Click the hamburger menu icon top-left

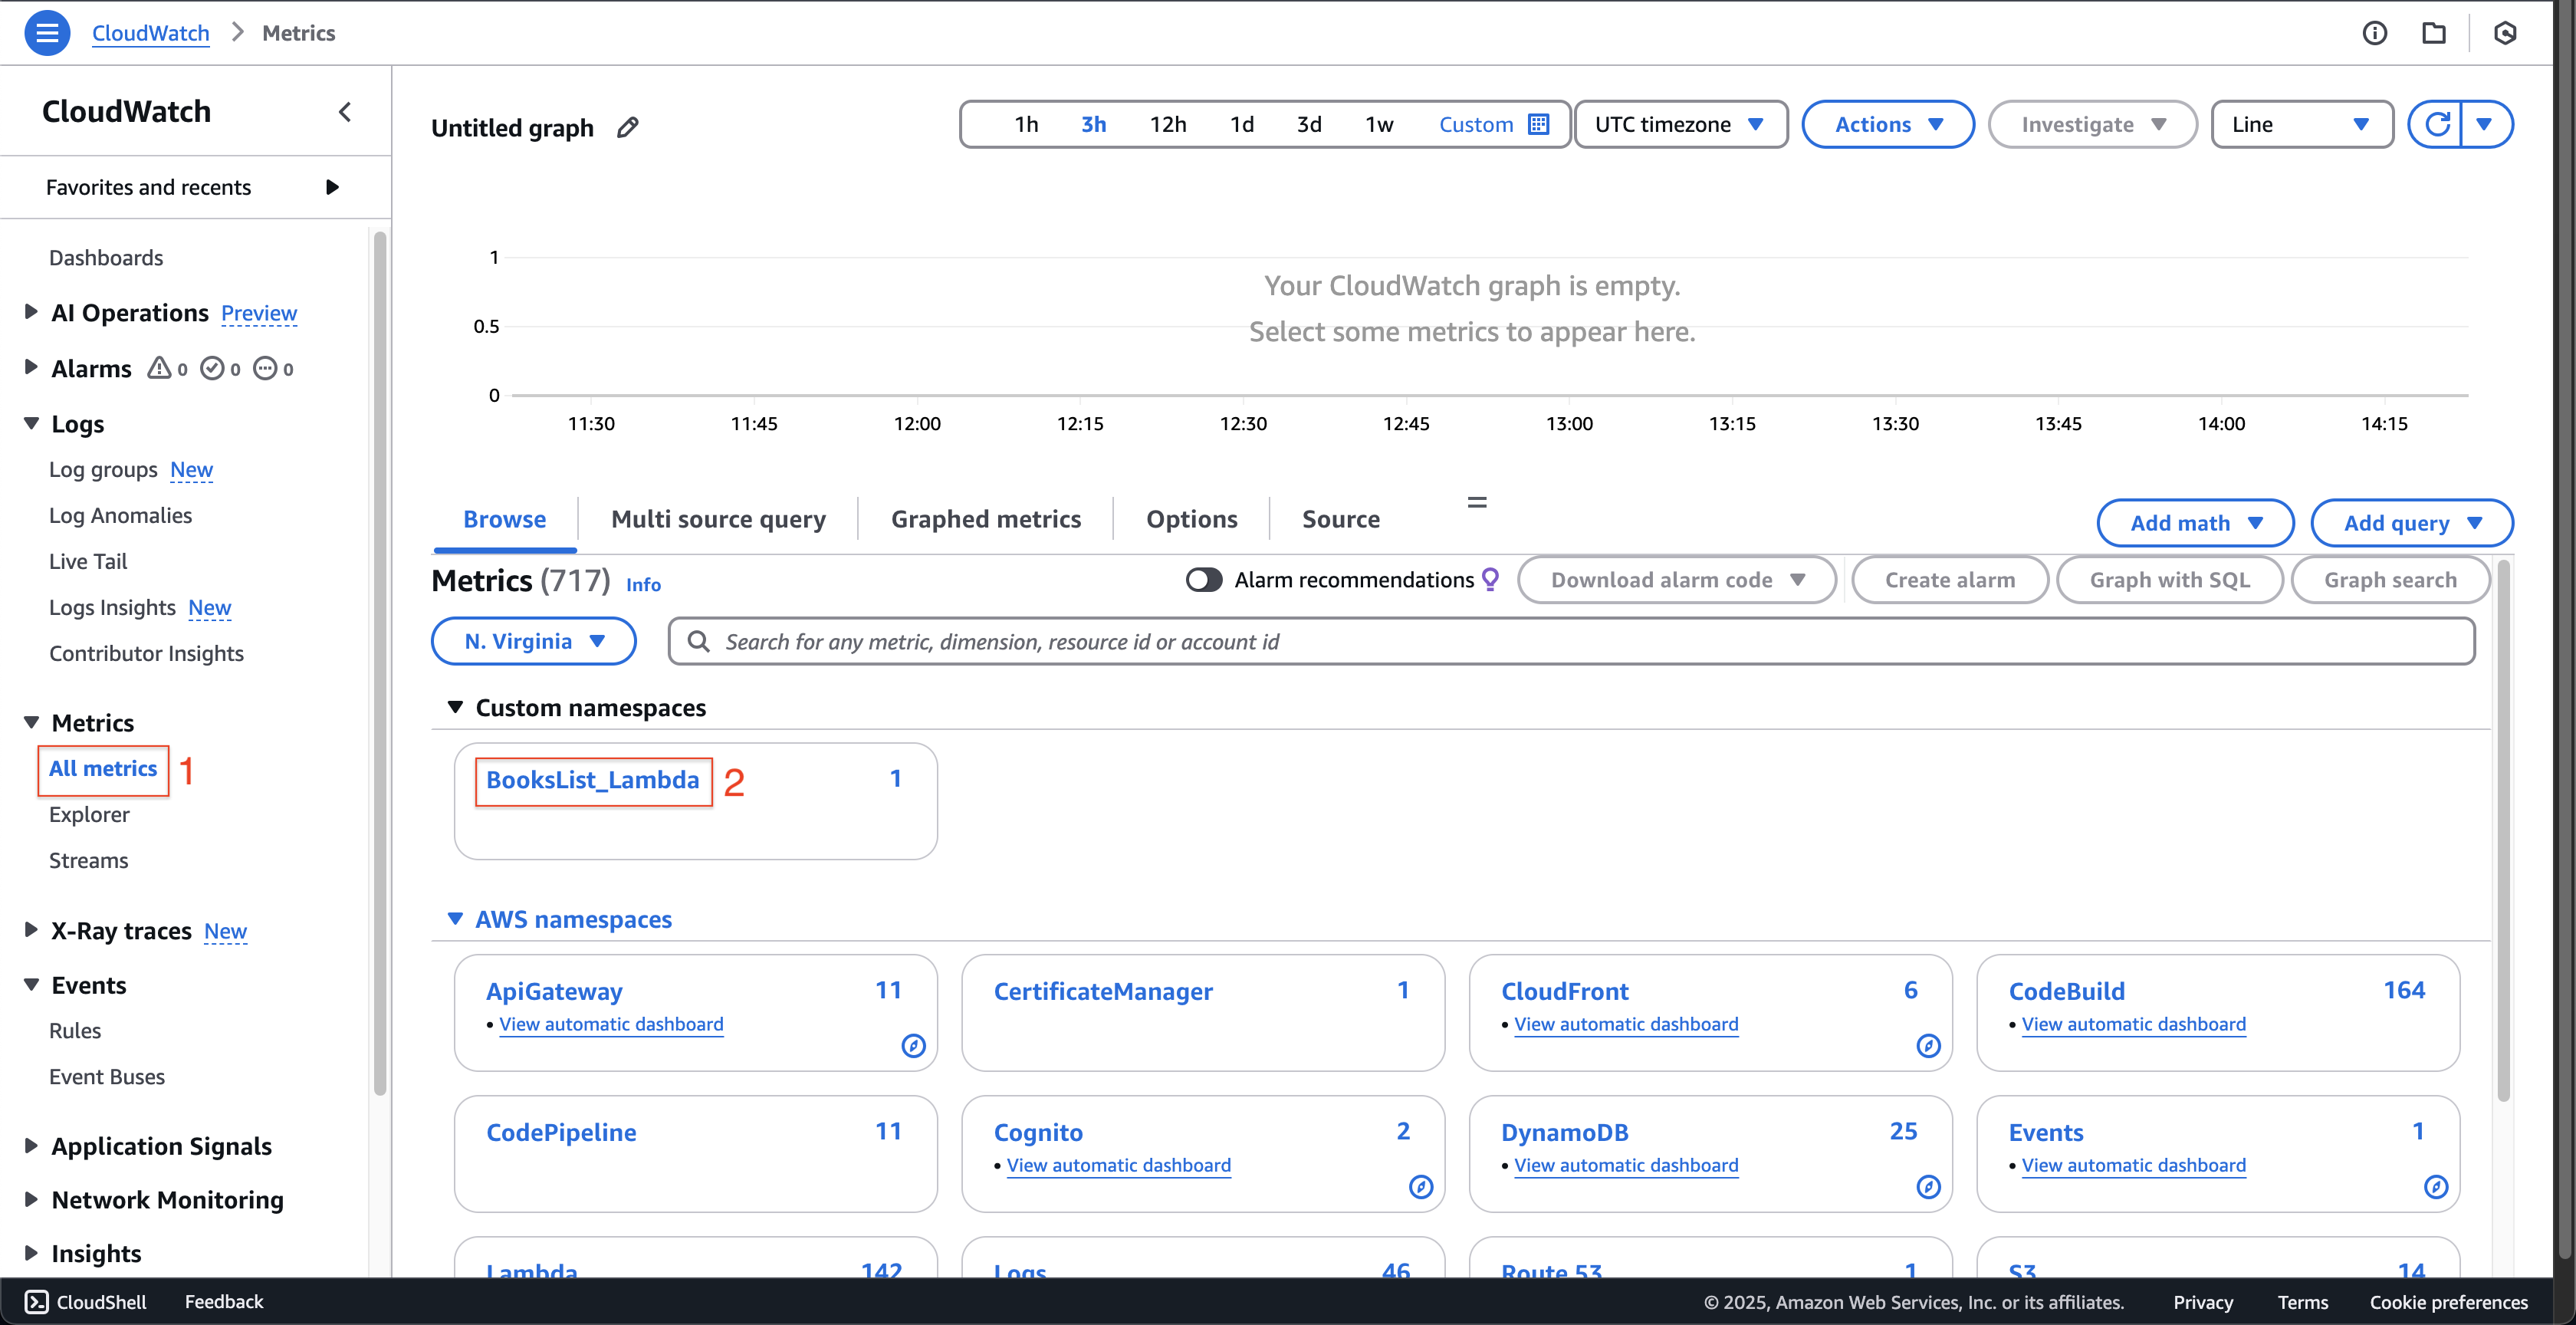(48, 32)
